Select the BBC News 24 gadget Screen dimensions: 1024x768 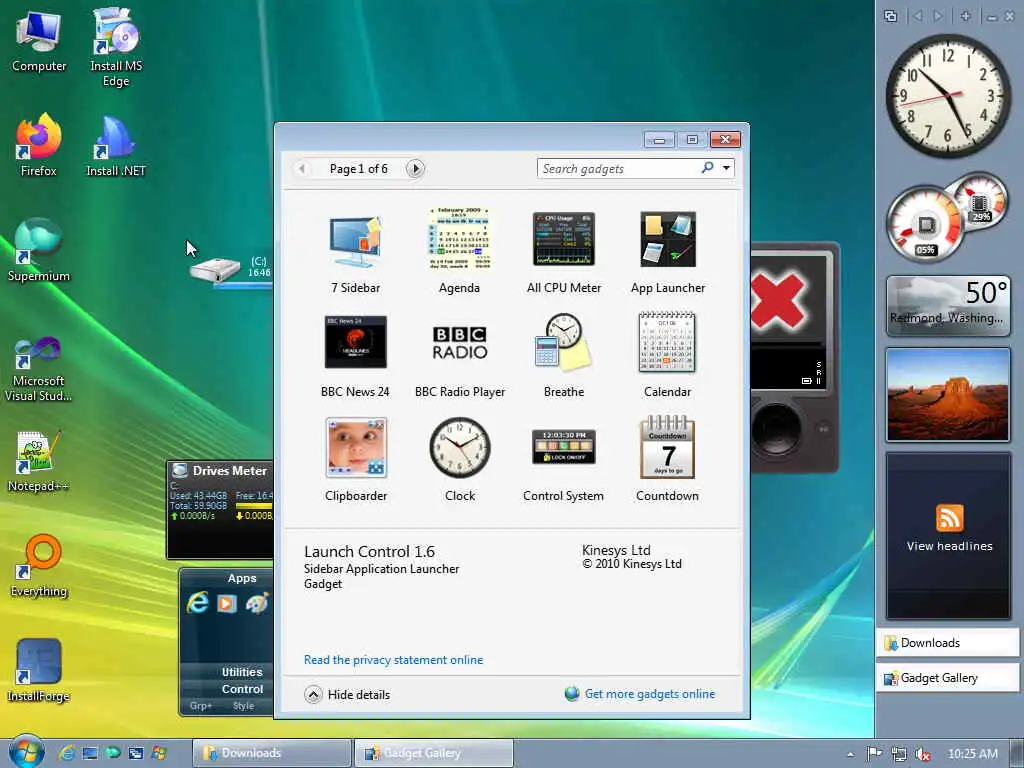pyautogui.click(x=355, y=342)
